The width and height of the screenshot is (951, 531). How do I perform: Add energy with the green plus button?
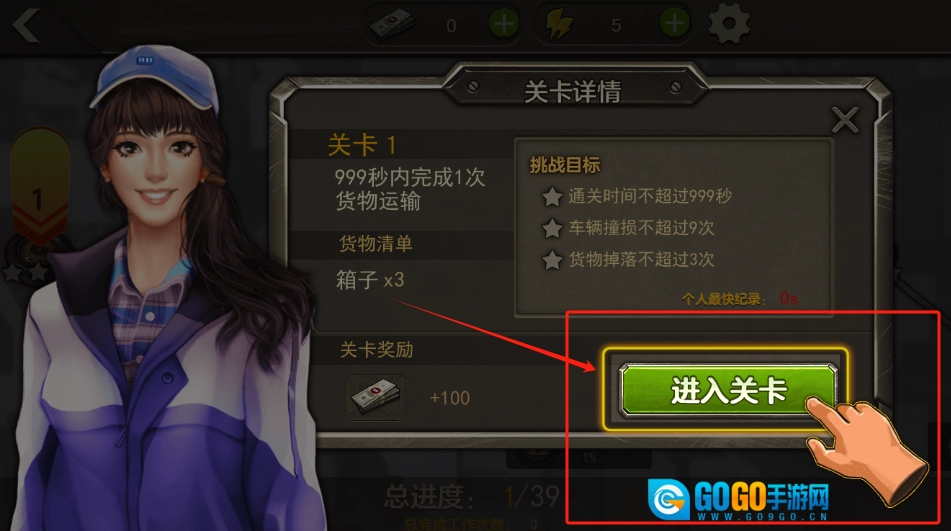[674, 24]
